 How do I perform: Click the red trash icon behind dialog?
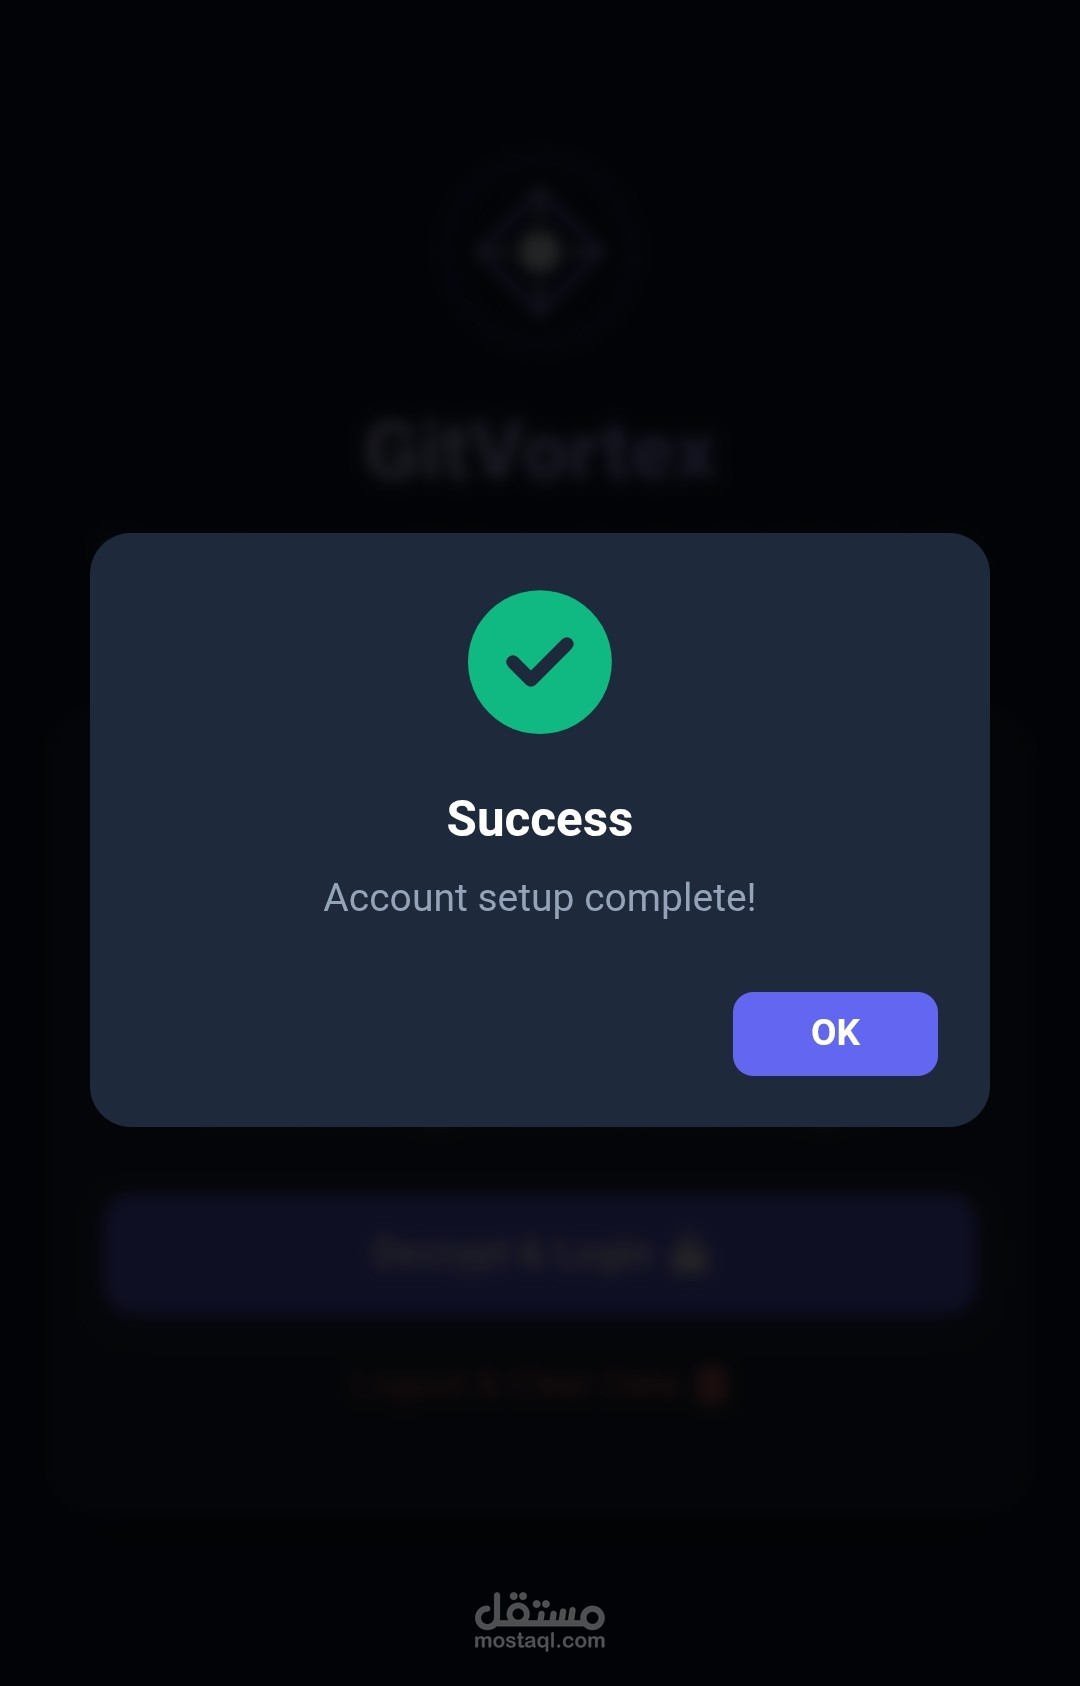coord(712,1387)
